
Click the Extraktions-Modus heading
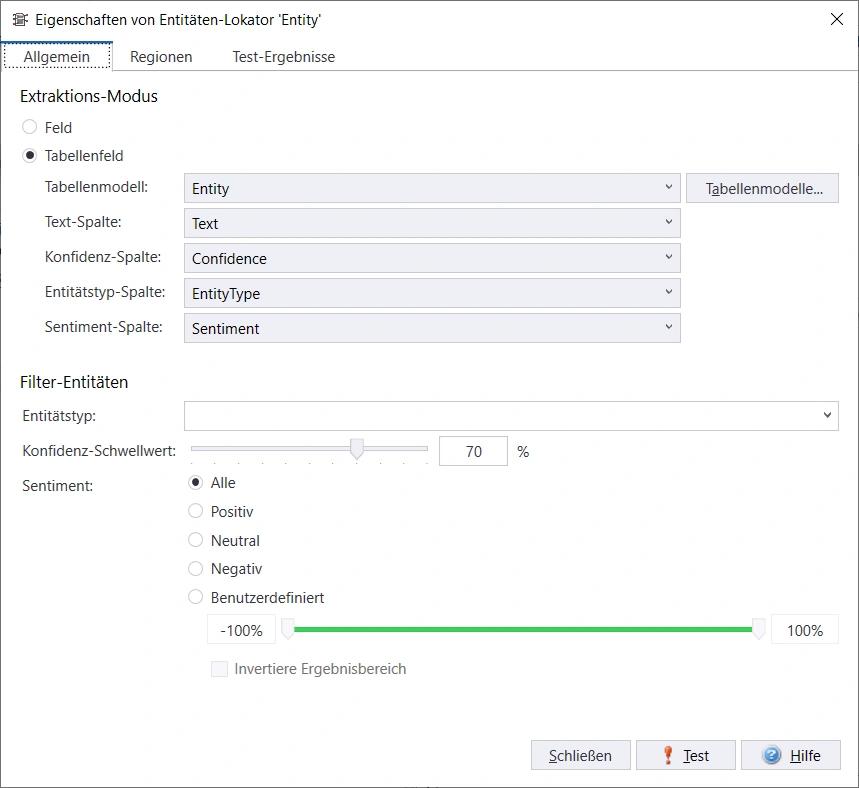89,96
